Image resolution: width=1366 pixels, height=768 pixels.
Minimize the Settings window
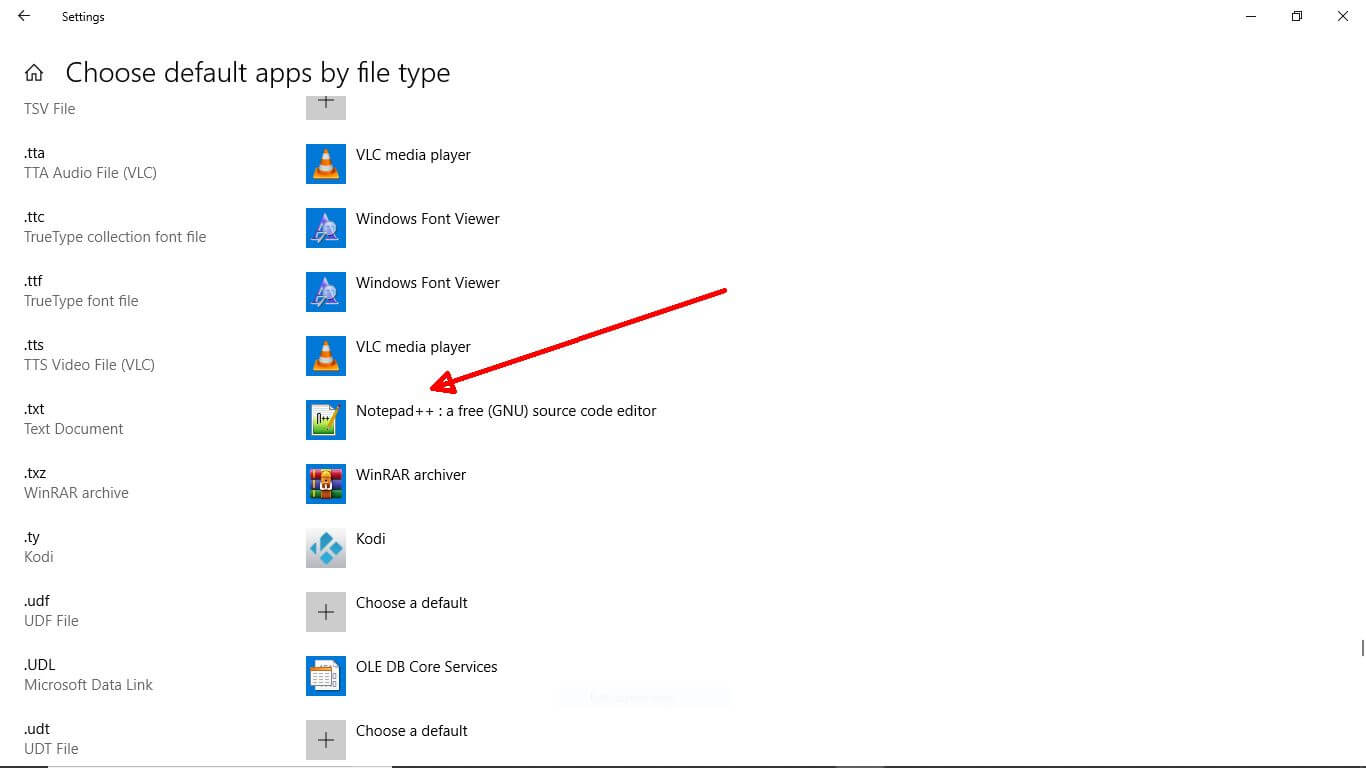(1251, 16)
